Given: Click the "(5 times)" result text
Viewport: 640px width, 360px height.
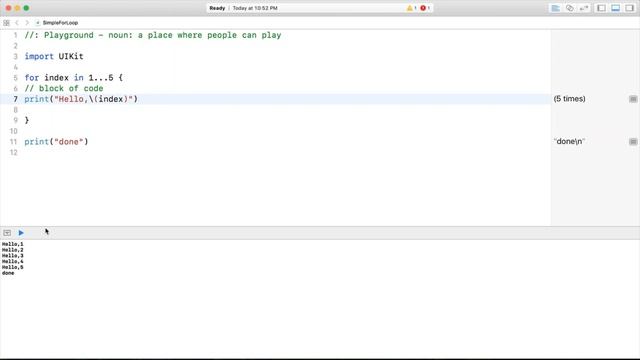Looking at the screenshot, I should point(569,99).
